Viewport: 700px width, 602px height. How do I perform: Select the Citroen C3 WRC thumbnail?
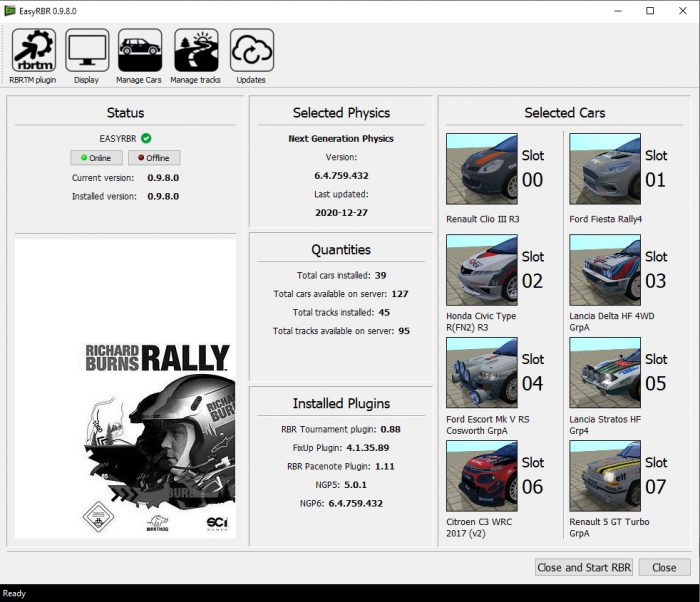pyautogui.click(x=482, y=476)
